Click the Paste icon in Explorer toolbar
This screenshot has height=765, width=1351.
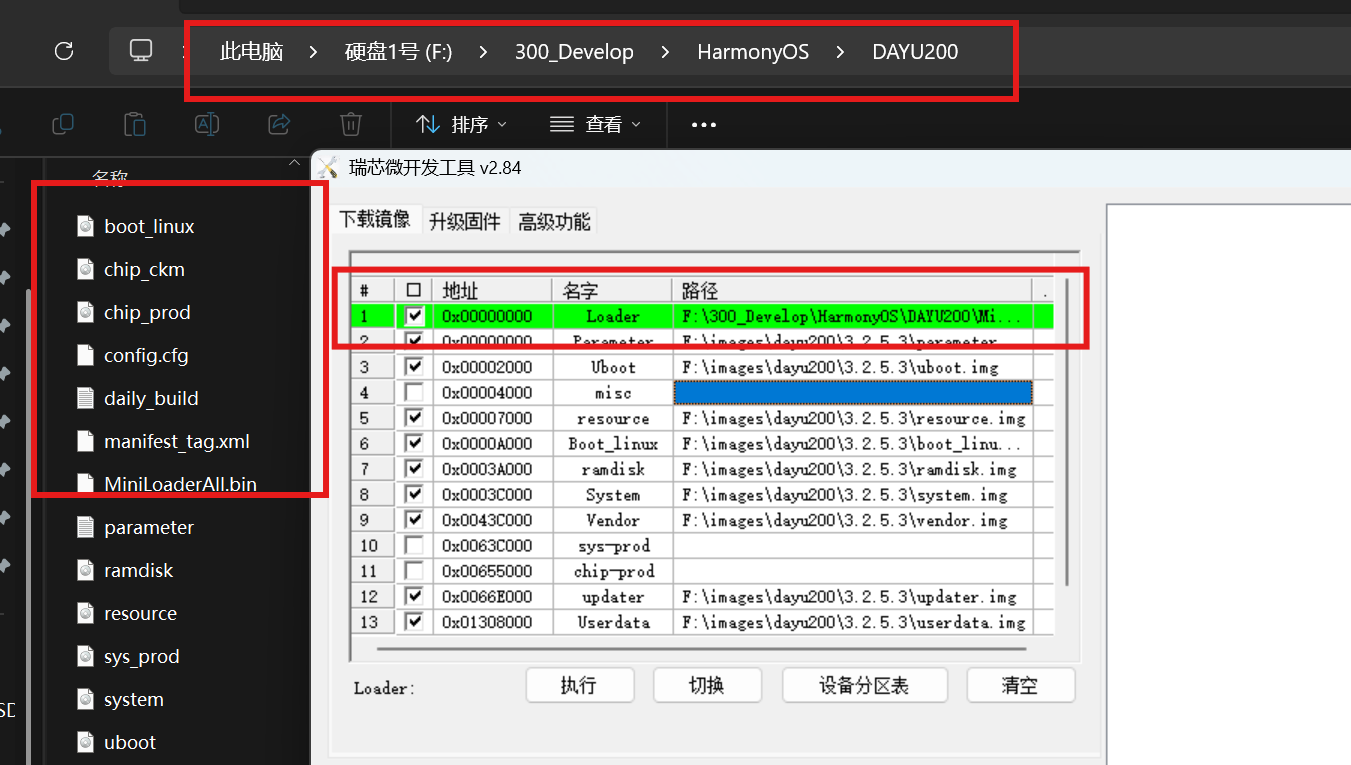[134, 124]
